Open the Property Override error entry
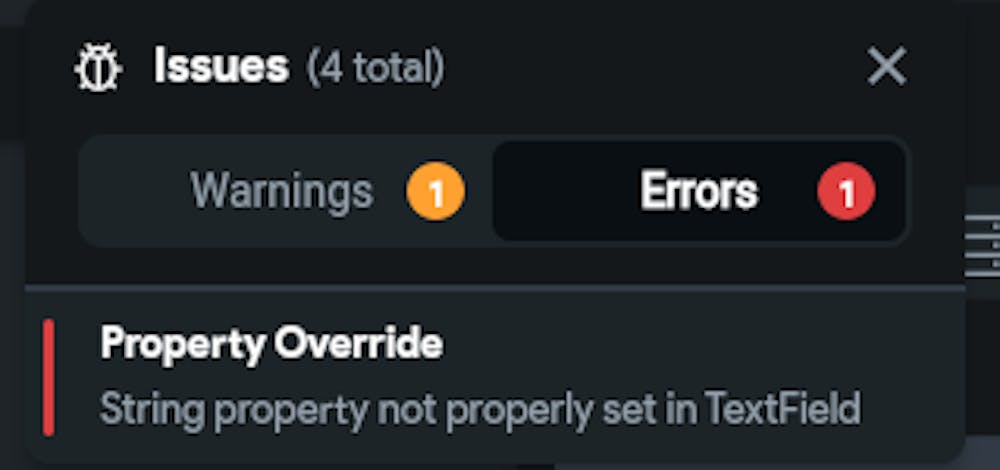Image resolution: width=1000 pixels, height=470 pixels. point(495,376)
